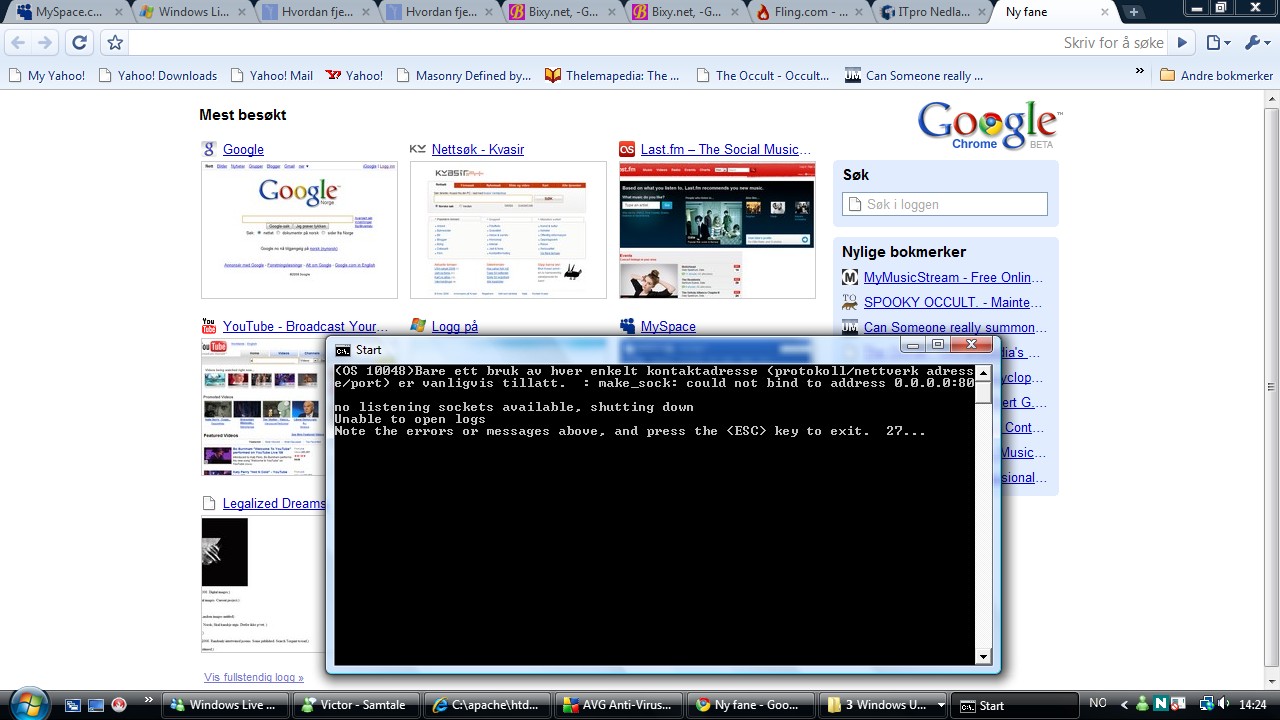Expand the 3 Windows taskbar group

point(884,705)
